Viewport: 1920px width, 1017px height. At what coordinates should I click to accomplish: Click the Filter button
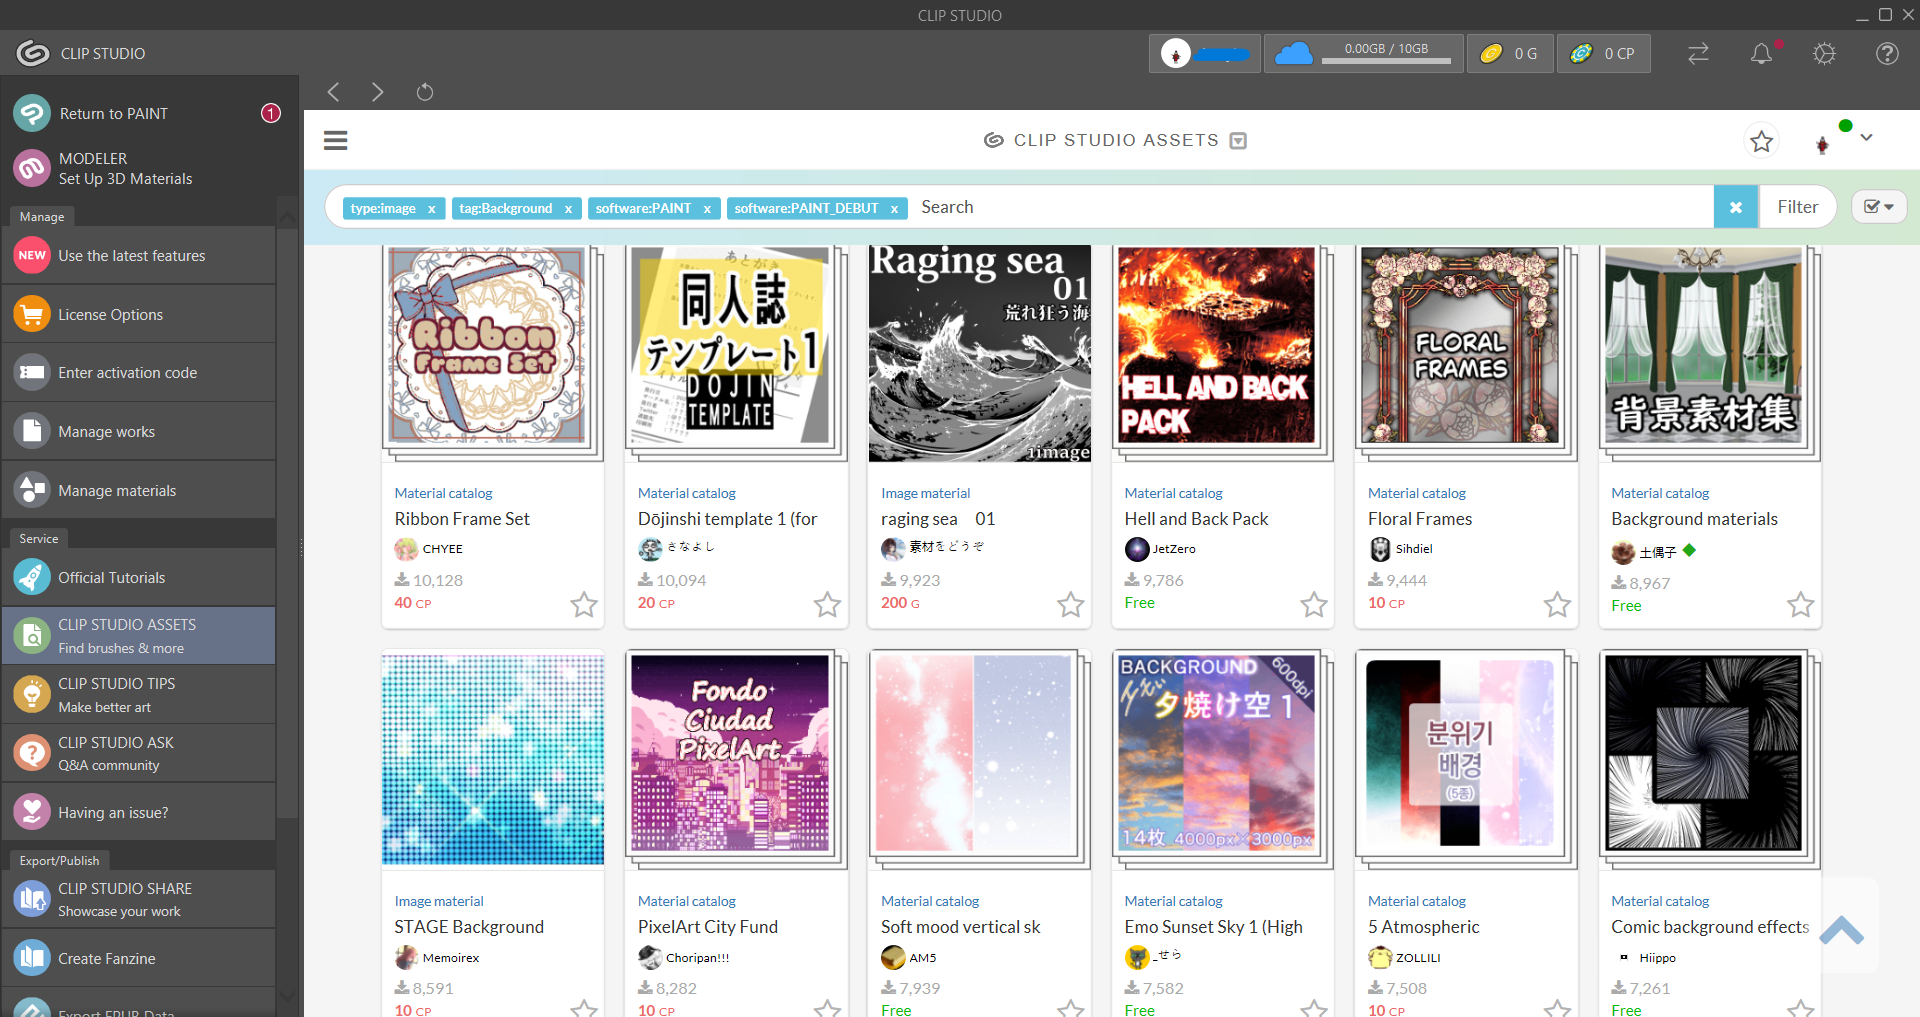point(1797,207)
